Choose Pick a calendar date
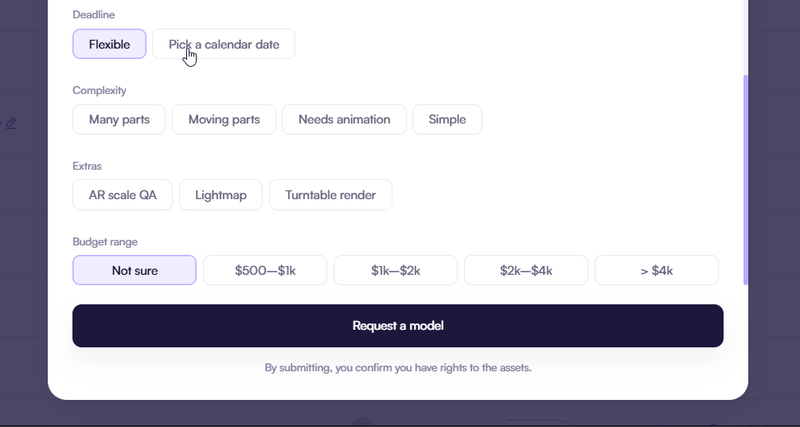Image resolution: width=800 pixels, height=427 pixels. pos(223,44)
